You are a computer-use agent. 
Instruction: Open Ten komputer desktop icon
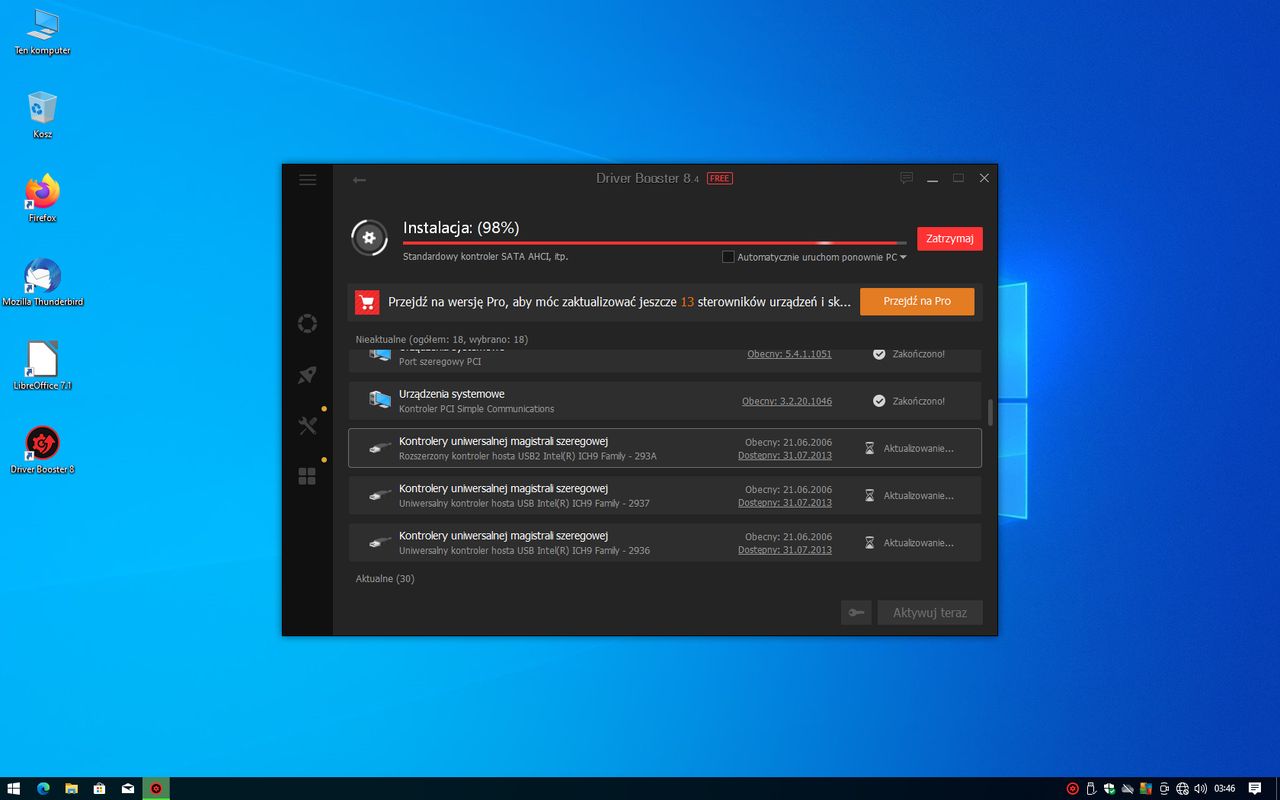[x=42, y=31]
